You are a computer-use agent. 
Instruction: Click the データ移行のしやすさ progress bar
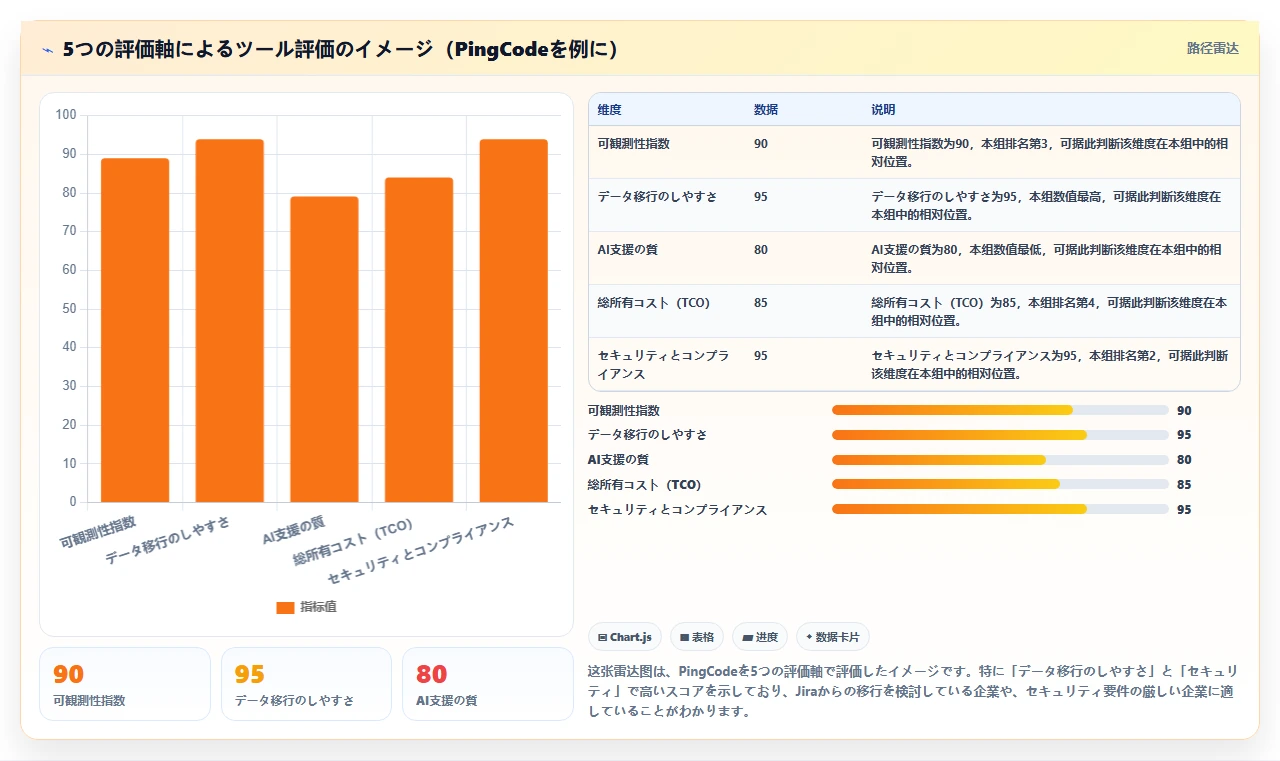coord(1000,435)
